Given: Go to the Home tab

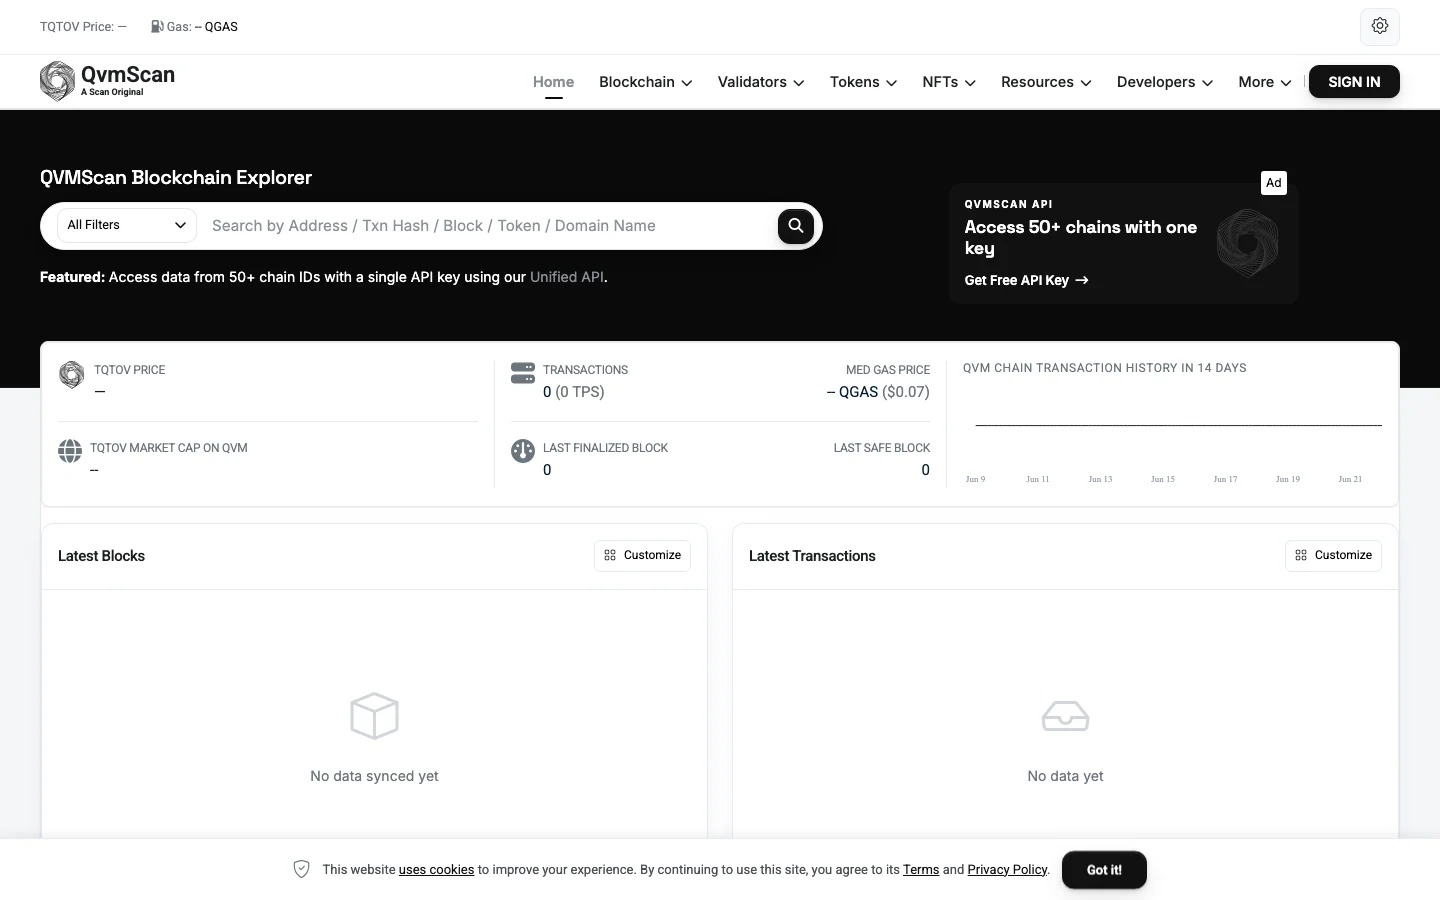Looking at the screenshot, I should point(553,82).
